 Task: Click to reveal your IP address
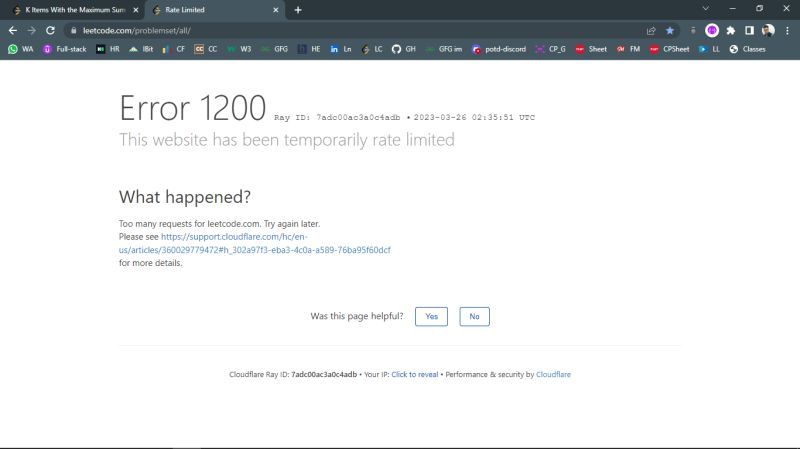point(415,375)
